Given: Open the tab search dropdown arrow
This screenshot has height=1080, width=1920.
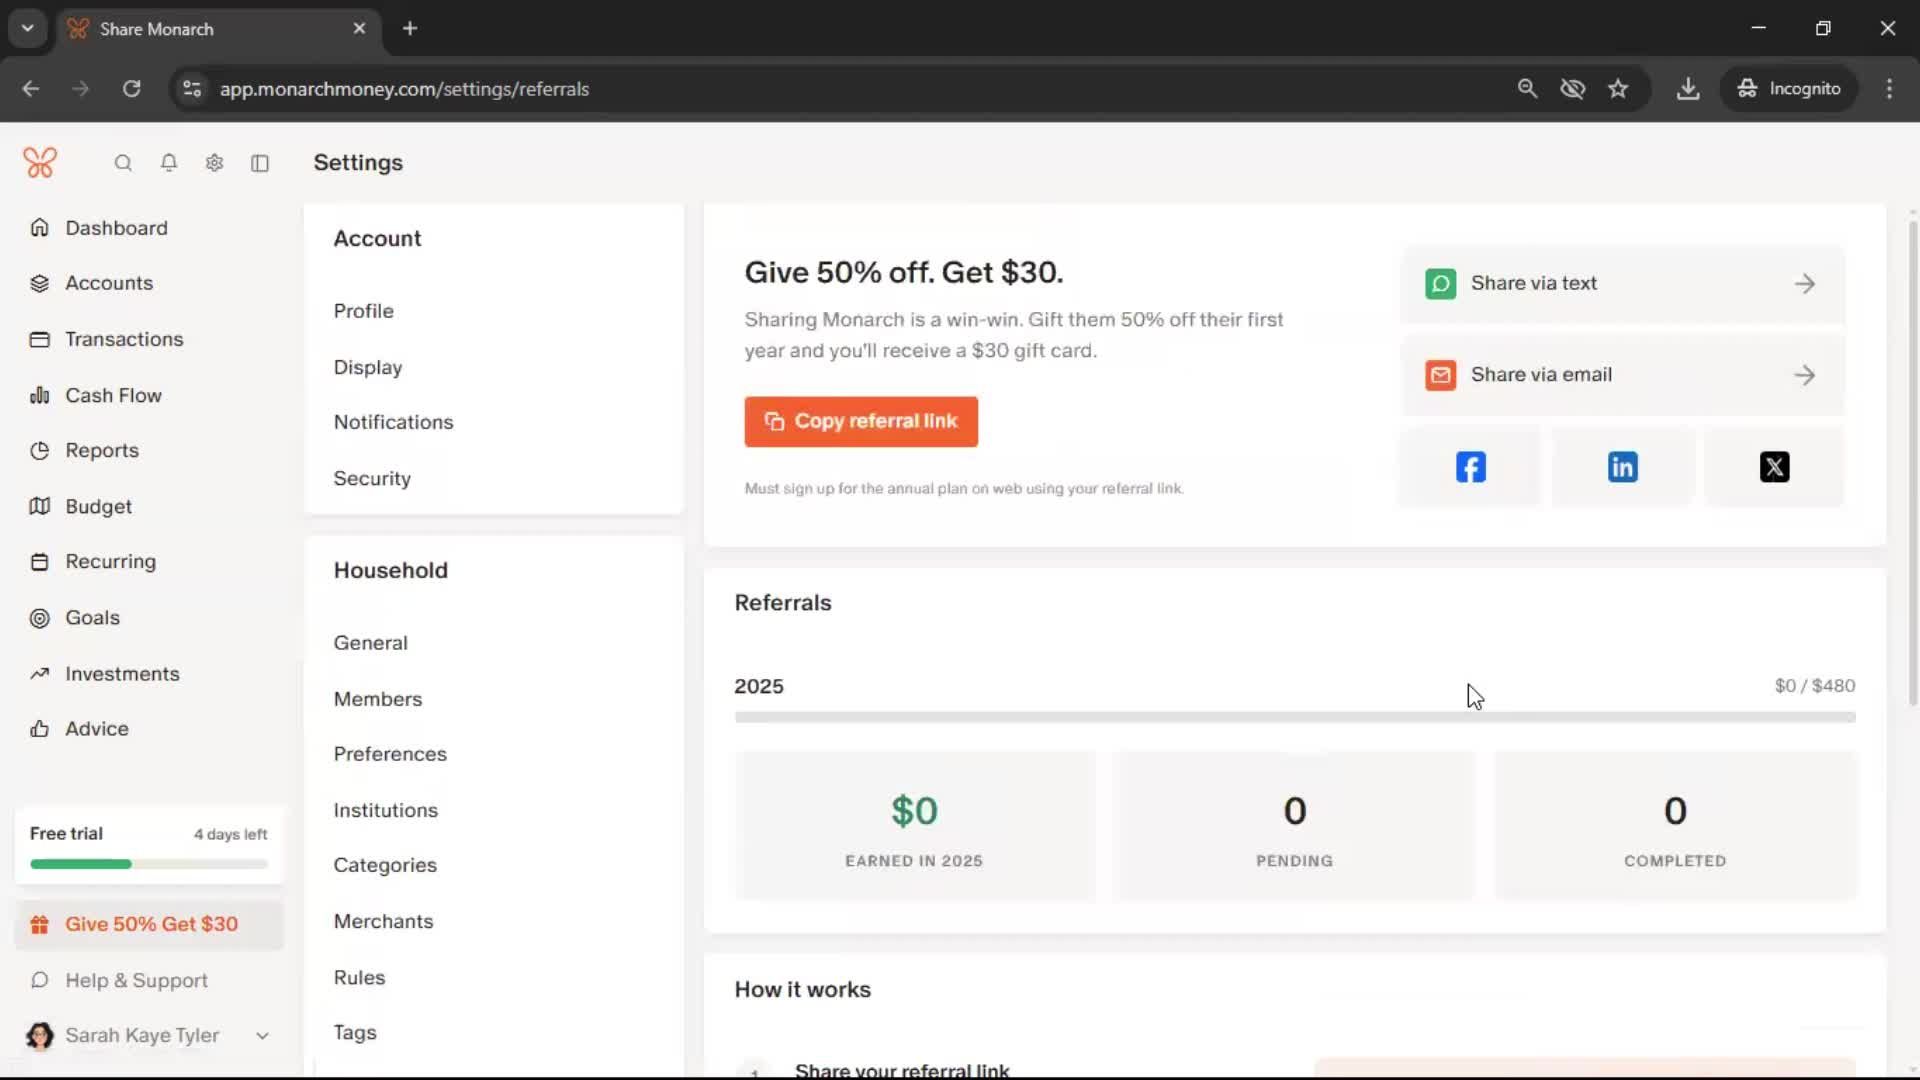Looking at the screenshot, I should tap(28, 29).
